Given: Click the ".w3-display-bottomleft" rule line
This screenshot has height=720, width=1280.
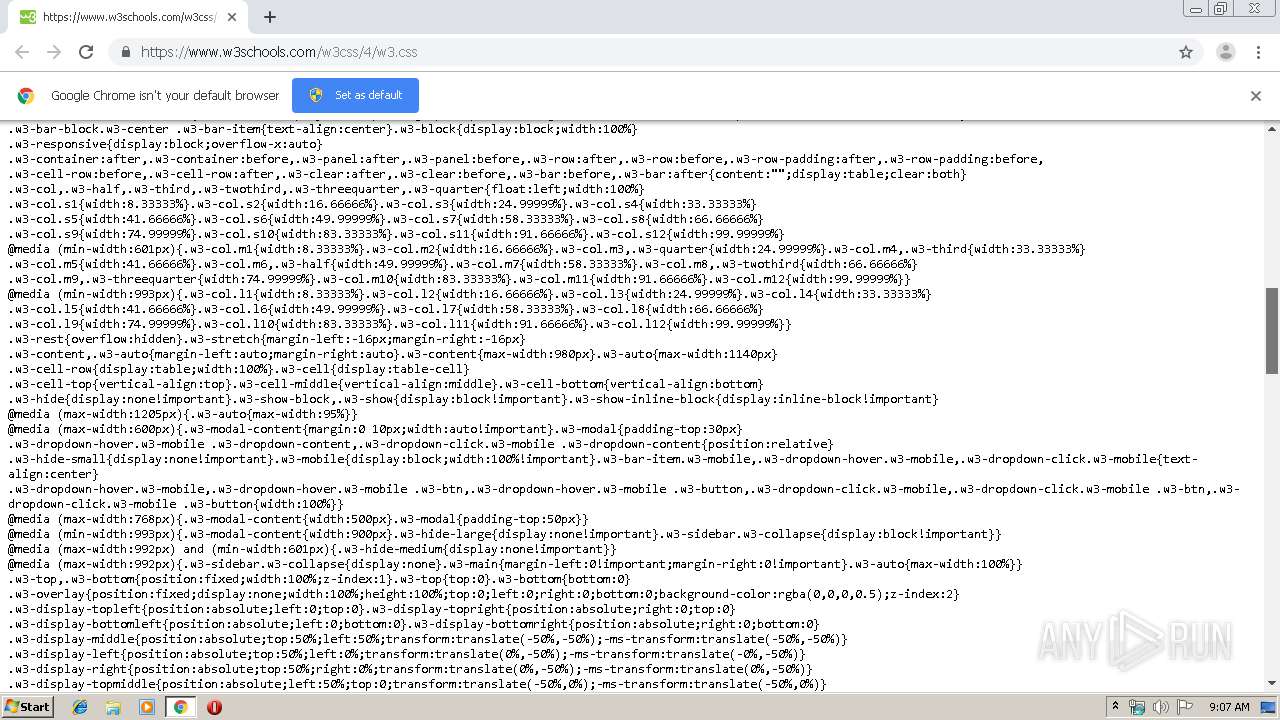Looking at the screenshot, I should [x=414, y=624].
